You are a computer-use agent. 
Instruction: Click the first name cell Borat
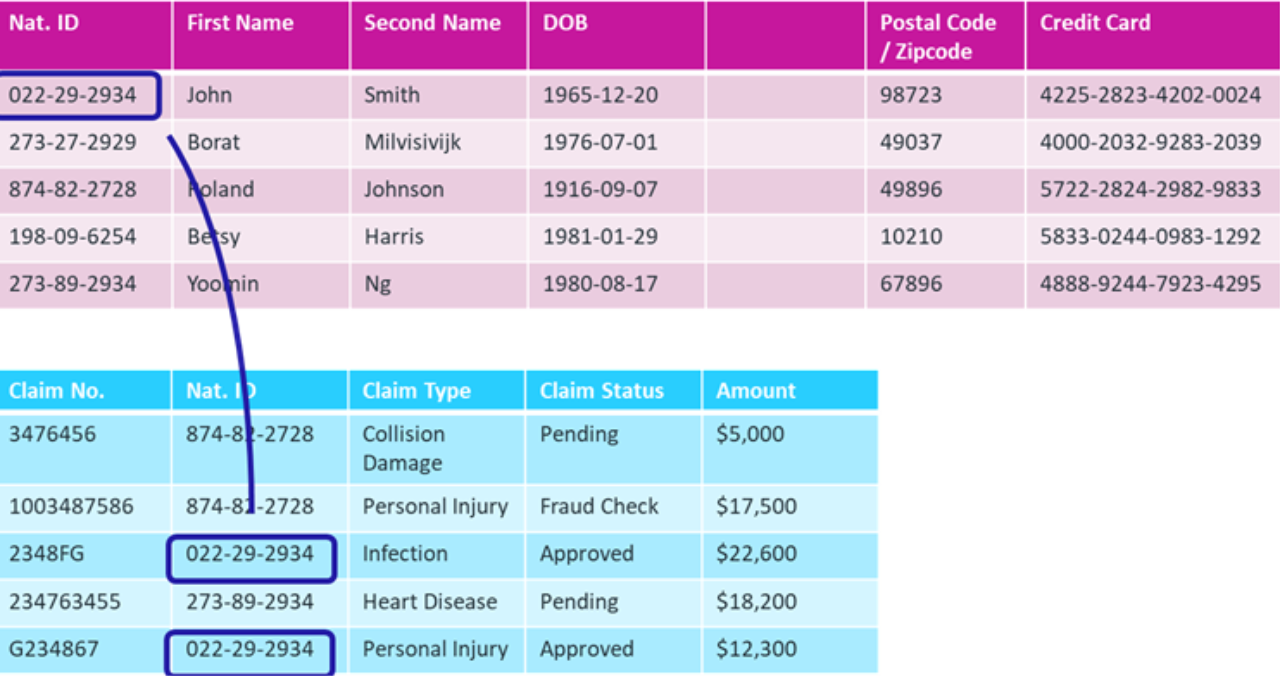point(214,142)
